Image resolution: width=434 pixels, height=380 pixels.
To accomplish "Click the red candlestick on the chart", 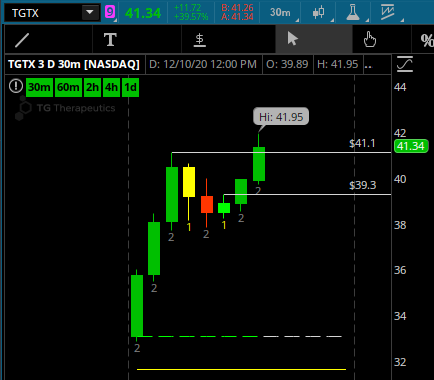I will click(207, 204).
